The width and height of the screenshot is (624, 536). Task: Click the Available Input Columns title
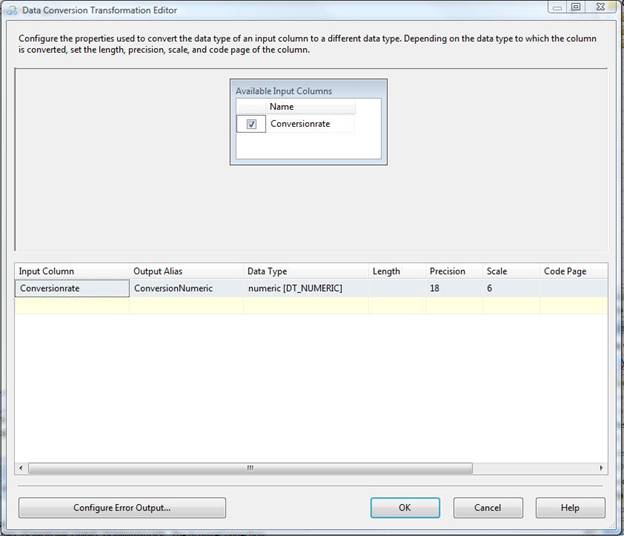pos(284,91)
